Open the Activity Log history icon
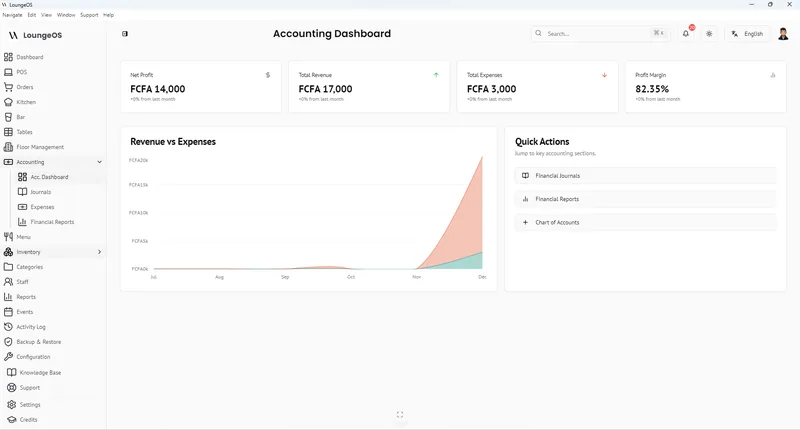The width and height of the screenshot is (800, 430). coord(8,327)
